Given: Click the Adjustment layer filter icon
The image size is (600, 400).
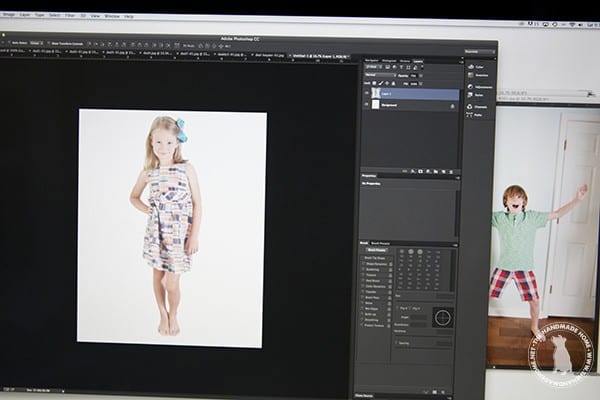Looking at the screenshot, I should tap(395, 67).
